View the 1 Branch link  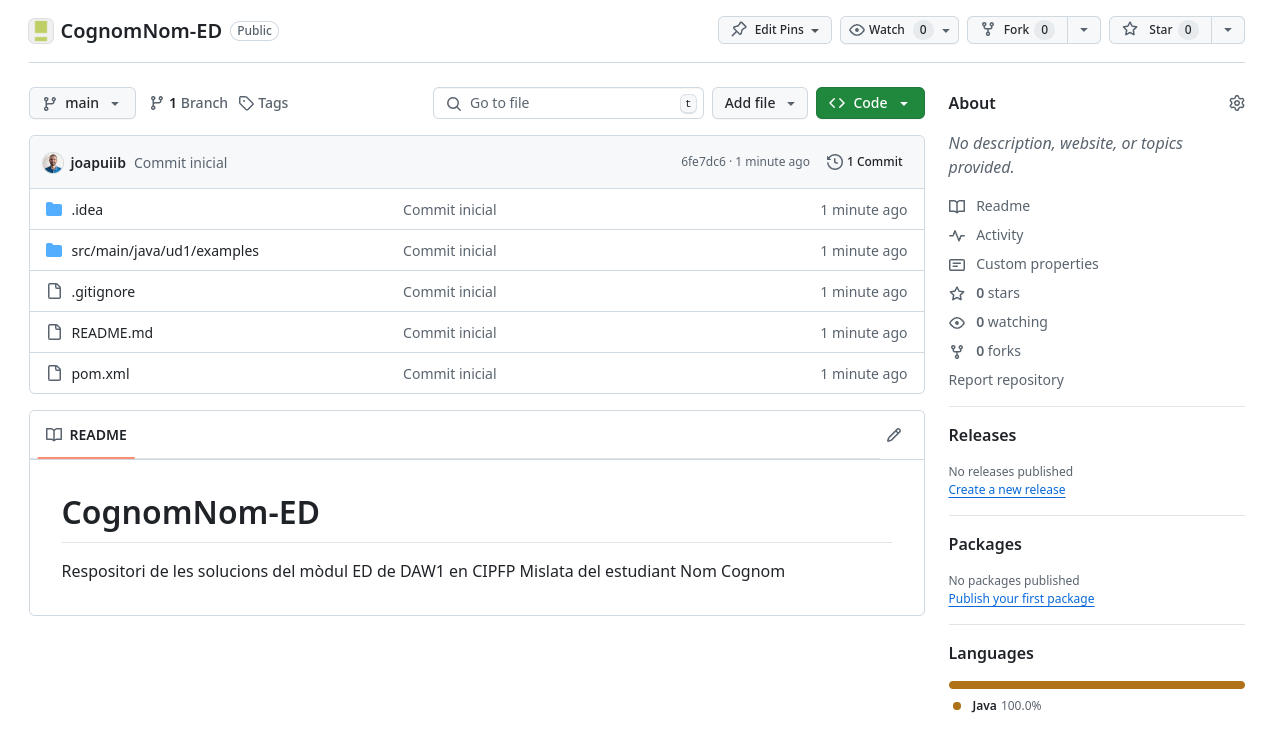pyautogui.click(x=188, y=103)
